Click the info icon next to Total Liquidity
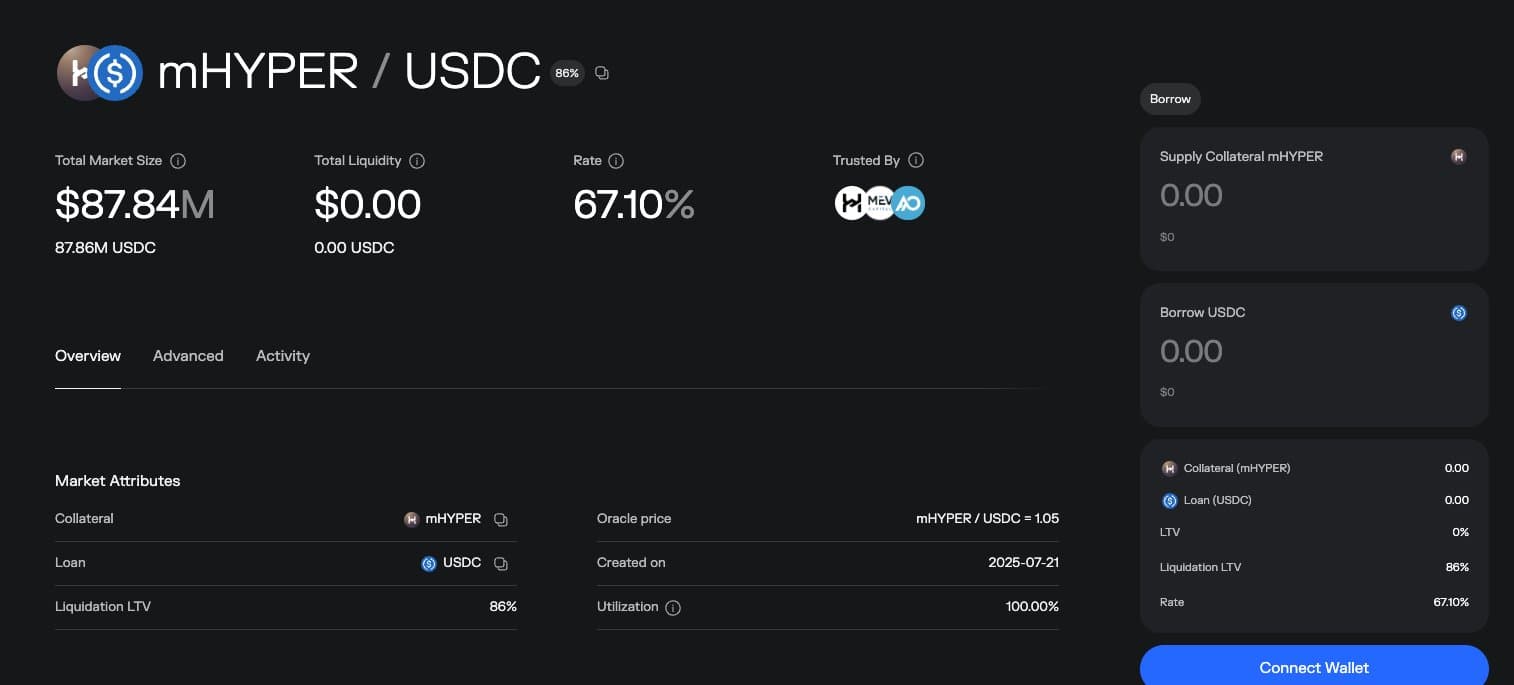1514x685 pixels. tap(417, 161)
